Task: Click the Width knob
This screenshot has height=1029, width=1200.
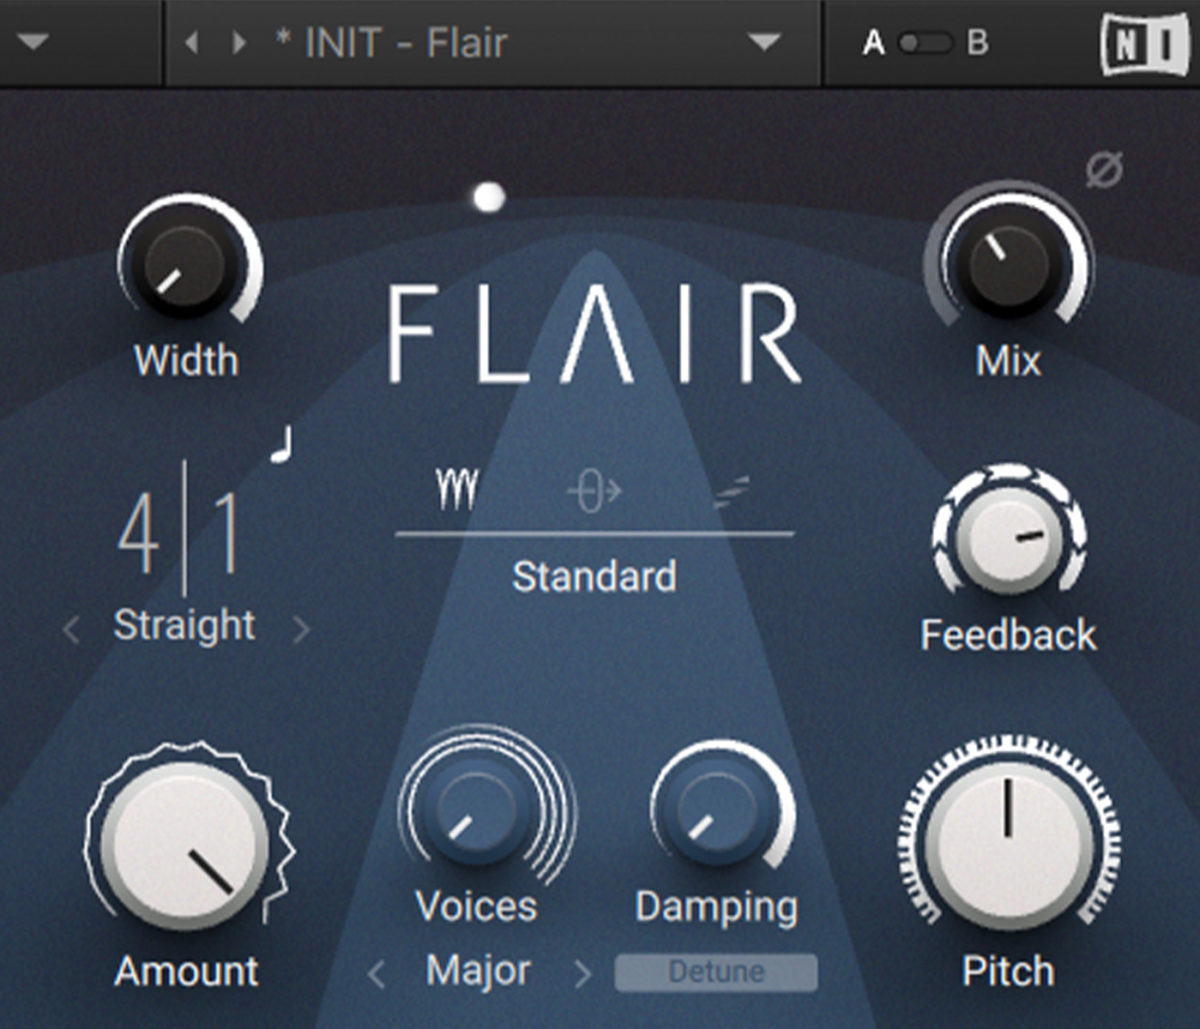Action: tap(187, 266)
